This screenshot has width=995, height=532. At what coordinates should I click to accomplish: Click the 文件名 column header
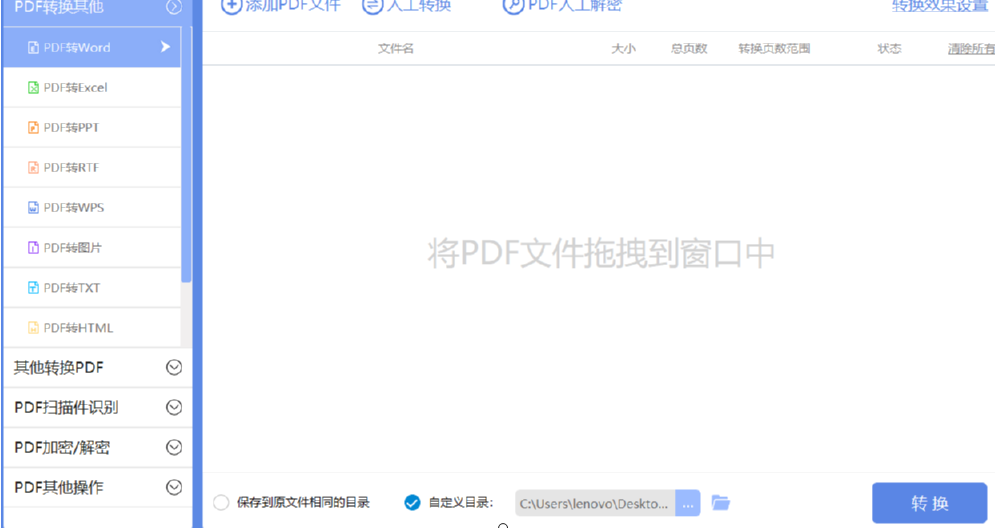pyautogui.click(x=396, y=49)
